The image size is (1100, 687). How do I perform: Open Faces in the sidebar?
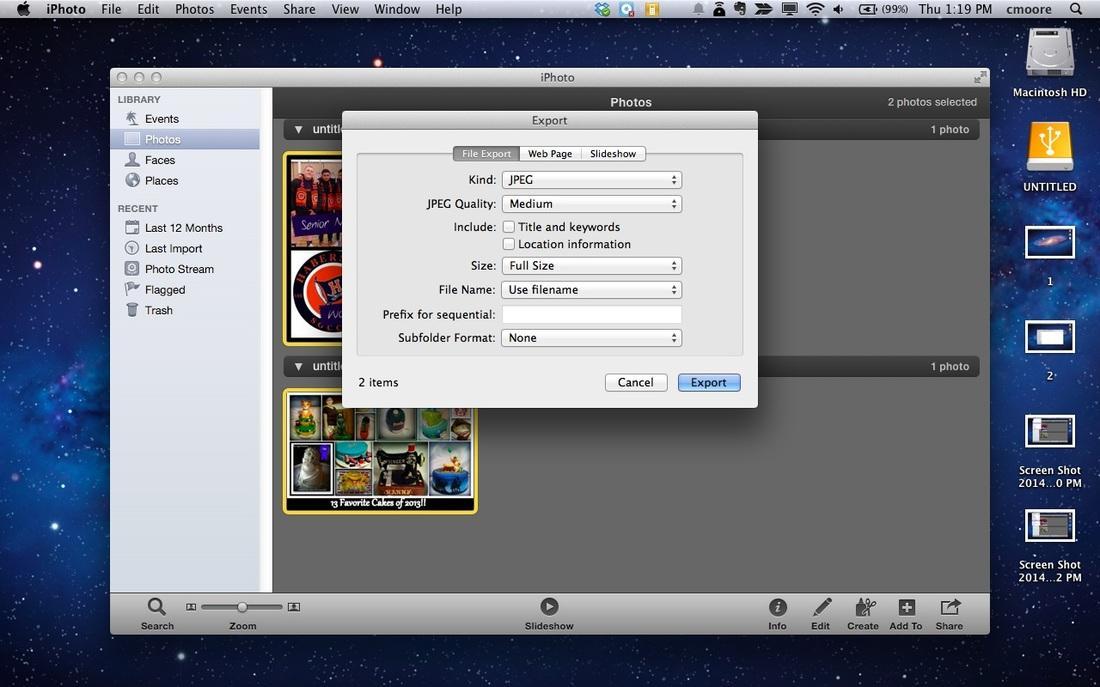159,160
